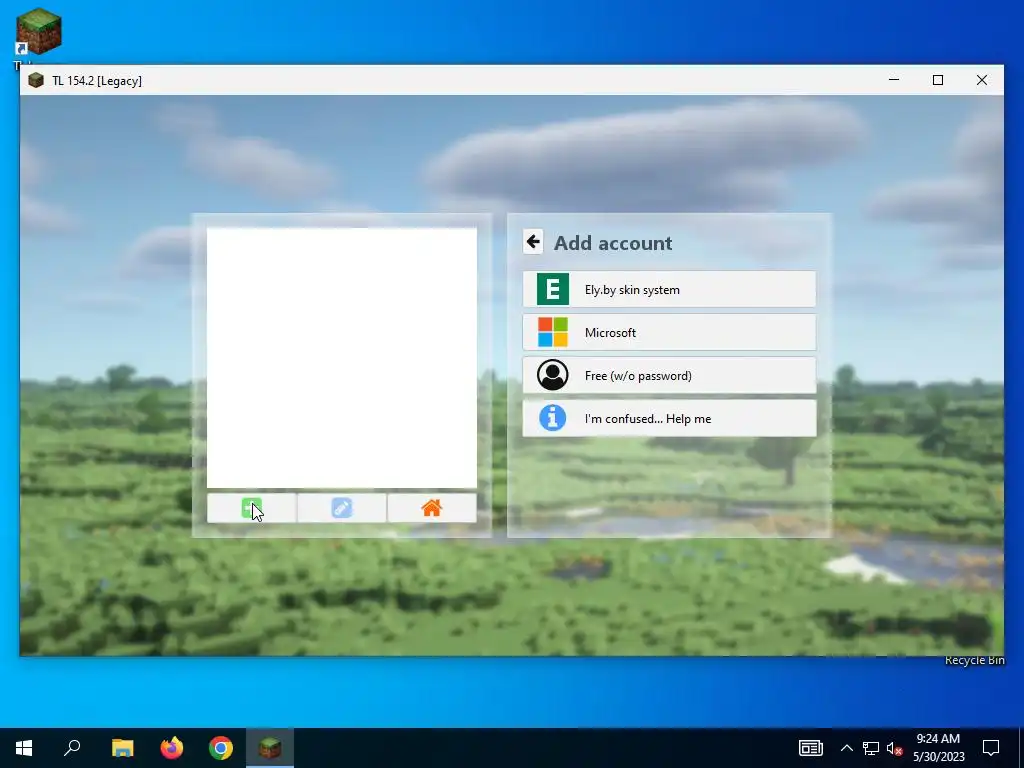Viewport: 1024px width, 768px height.
Task: Open the Windows Start menu
Action: point(24,748)
